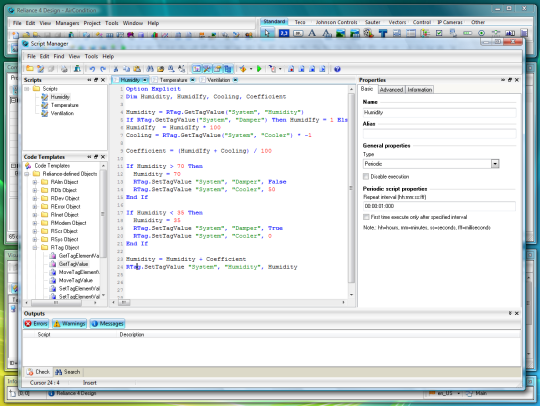The height and width of the screenshot is (406, 540).
Task: Click the check script icon beside run
Action: (243, 69)
